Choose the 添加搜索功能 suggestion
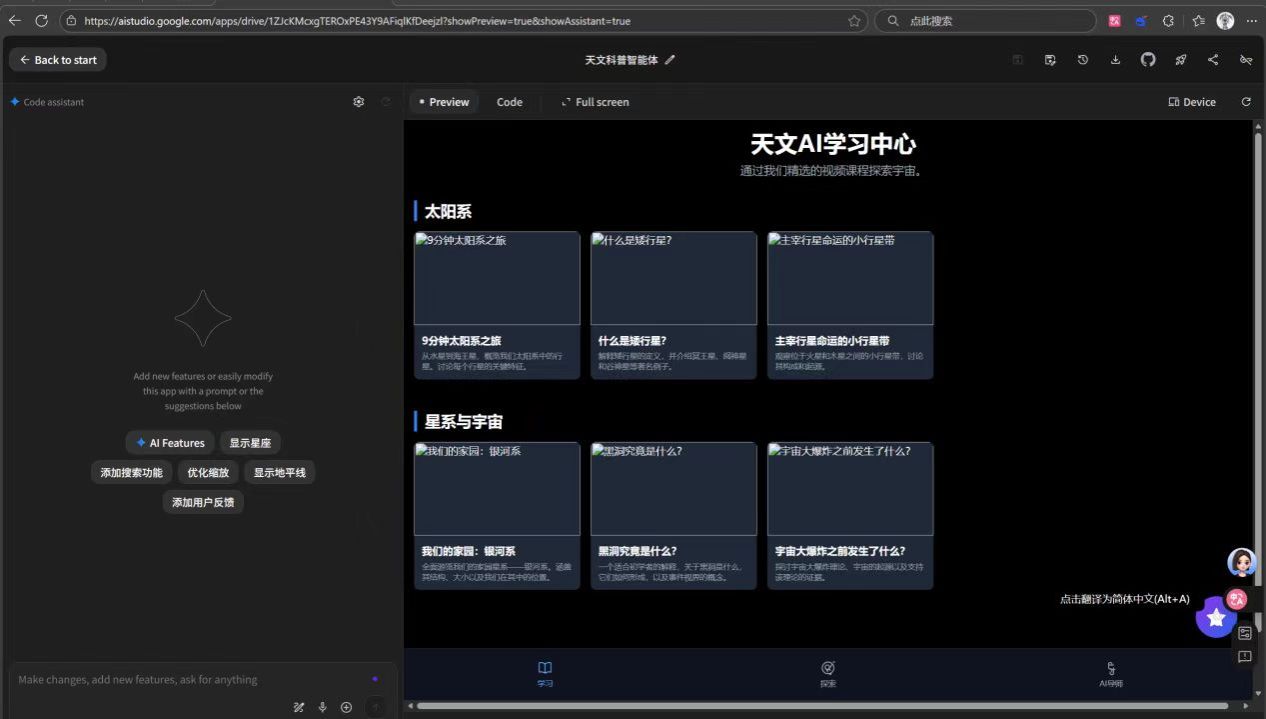 coord(131,473)
